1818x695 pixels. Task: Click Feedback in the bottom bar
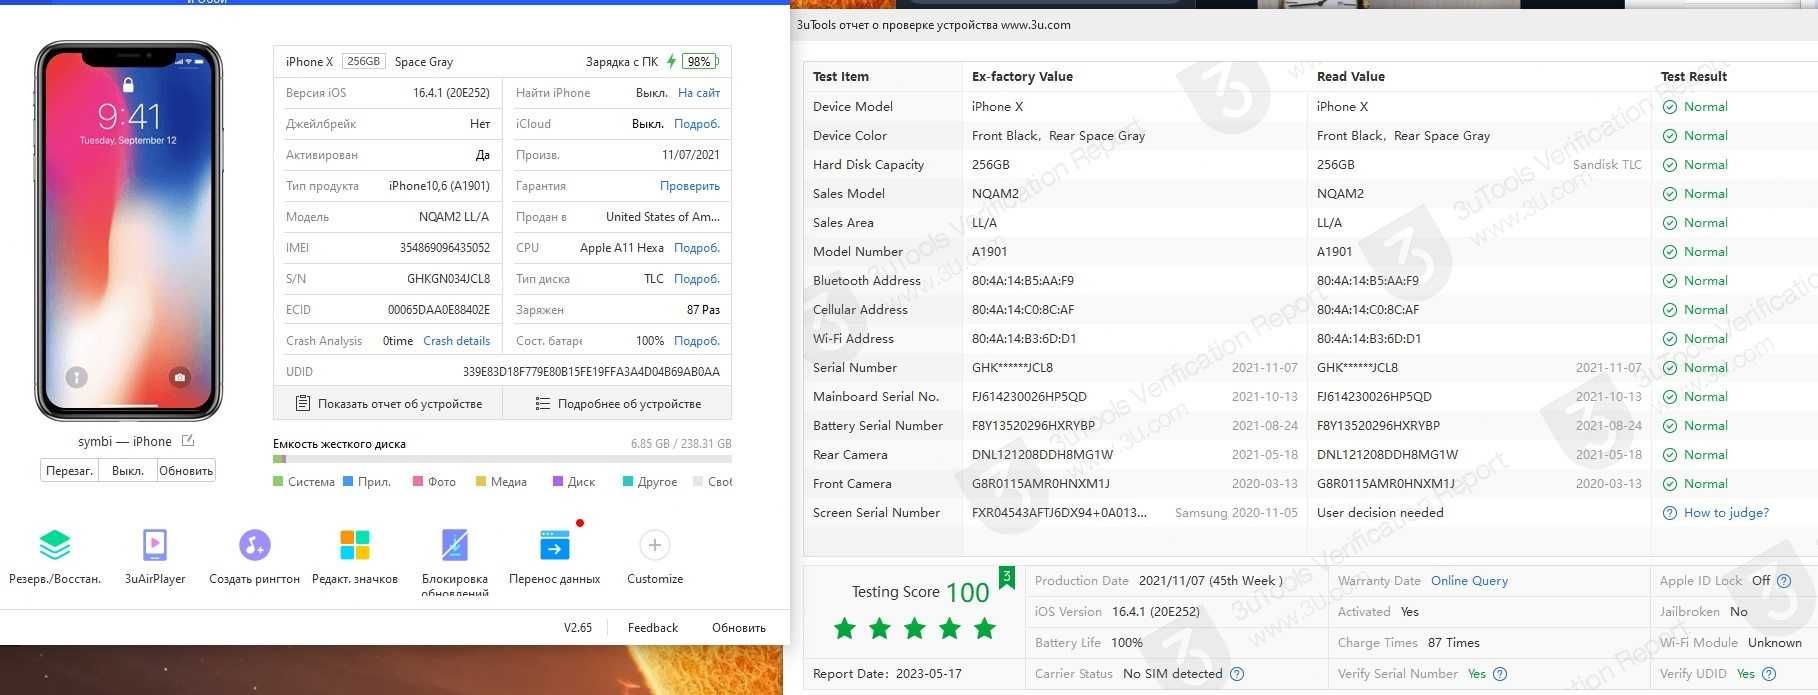[653, 628]
